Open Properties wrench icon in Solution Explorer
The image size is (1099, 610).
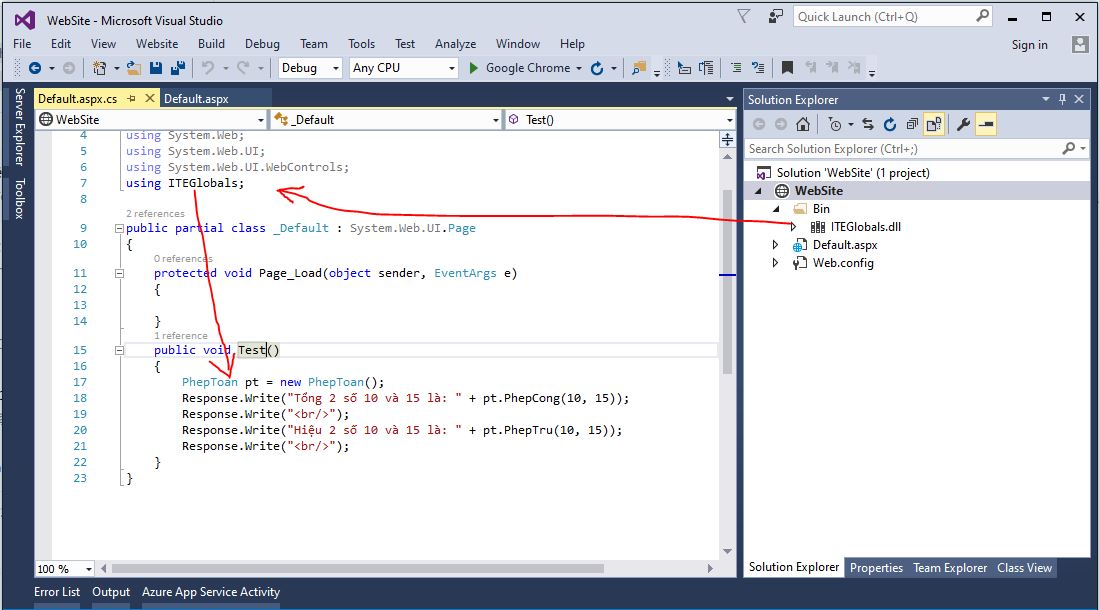click(x=964, y=125)
